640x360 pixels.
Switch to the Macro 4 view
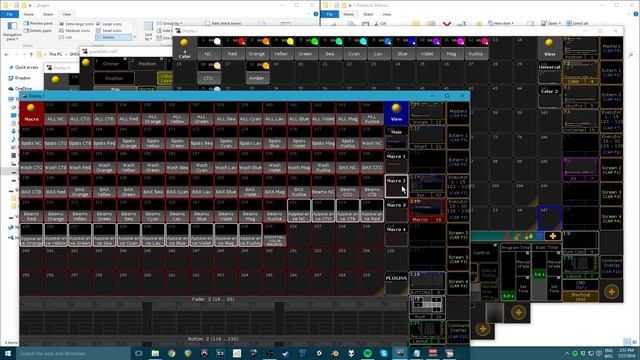[x=396, y=235]
